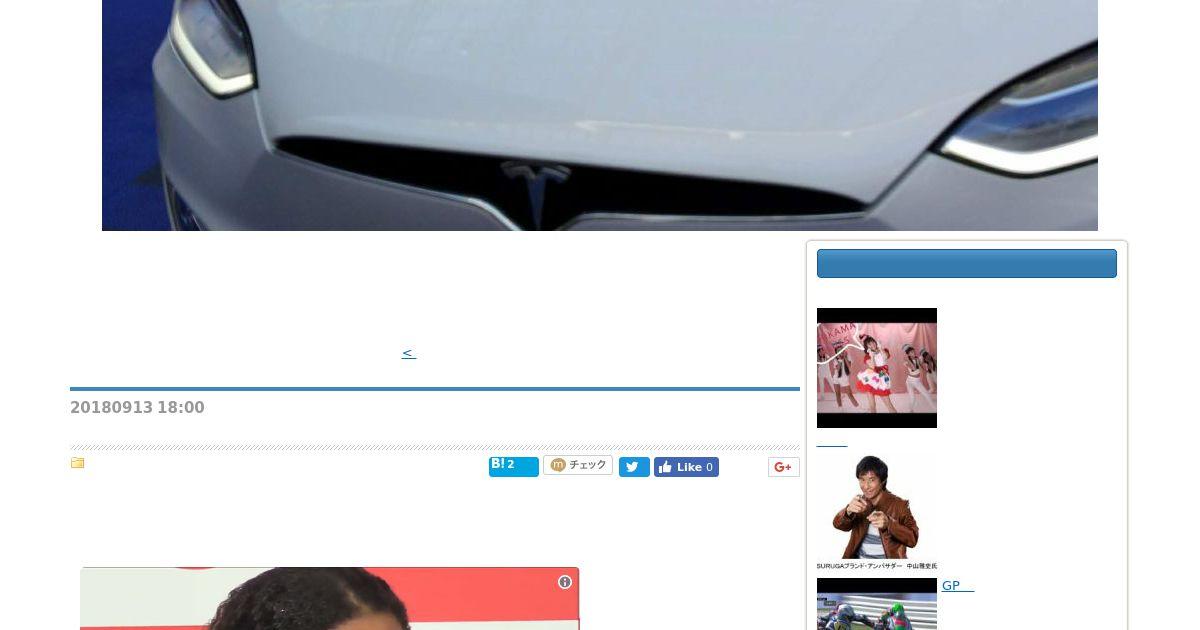Click the bottom ad image with the person

(329, 599)
